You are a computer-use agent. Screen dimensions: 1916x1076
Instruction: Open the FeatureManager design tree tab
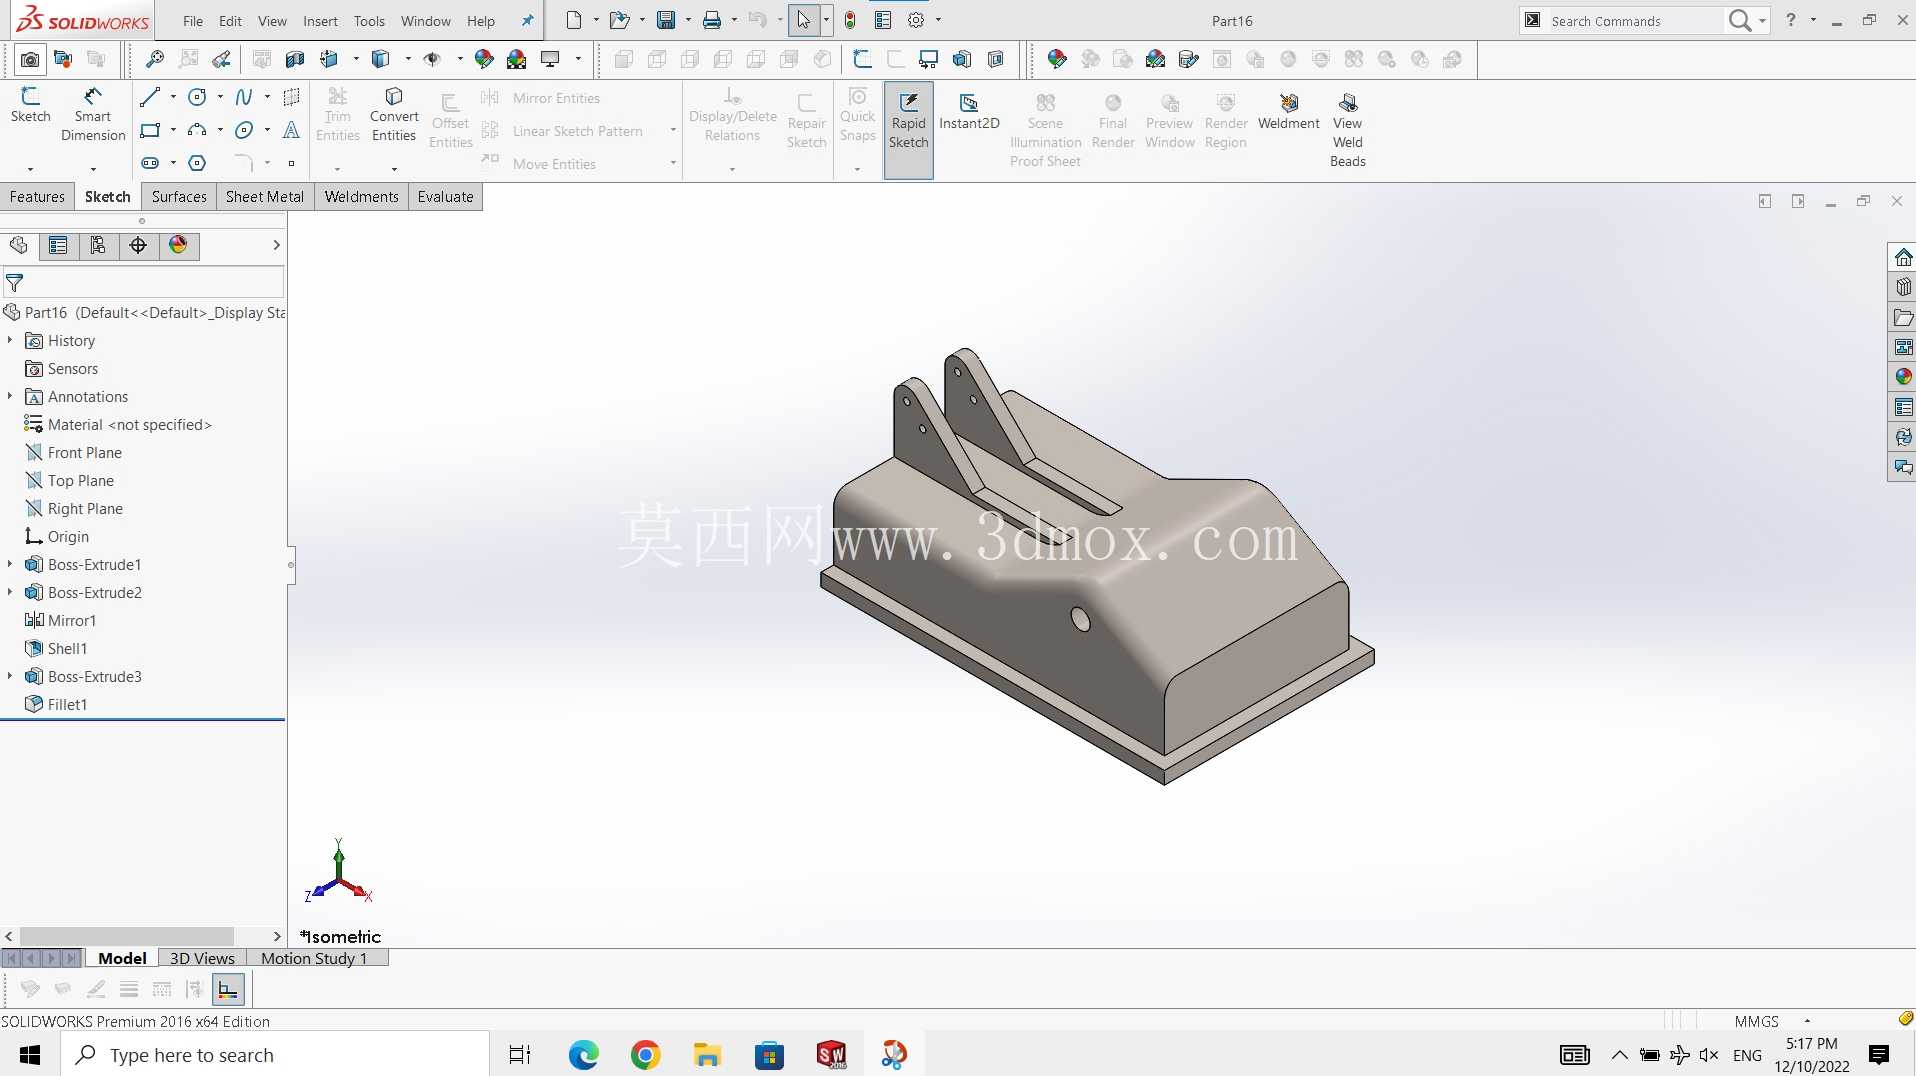click(18, 246)
